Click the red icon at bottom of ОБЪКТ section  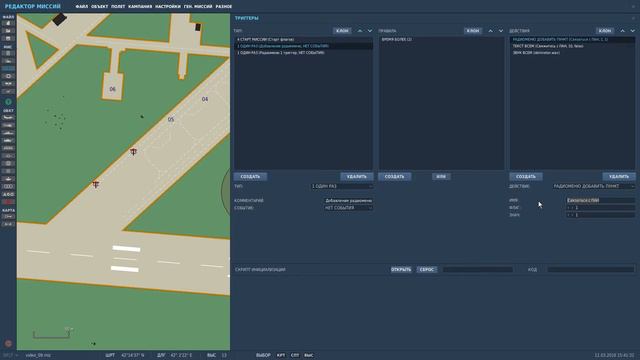(x=8, y=202)
